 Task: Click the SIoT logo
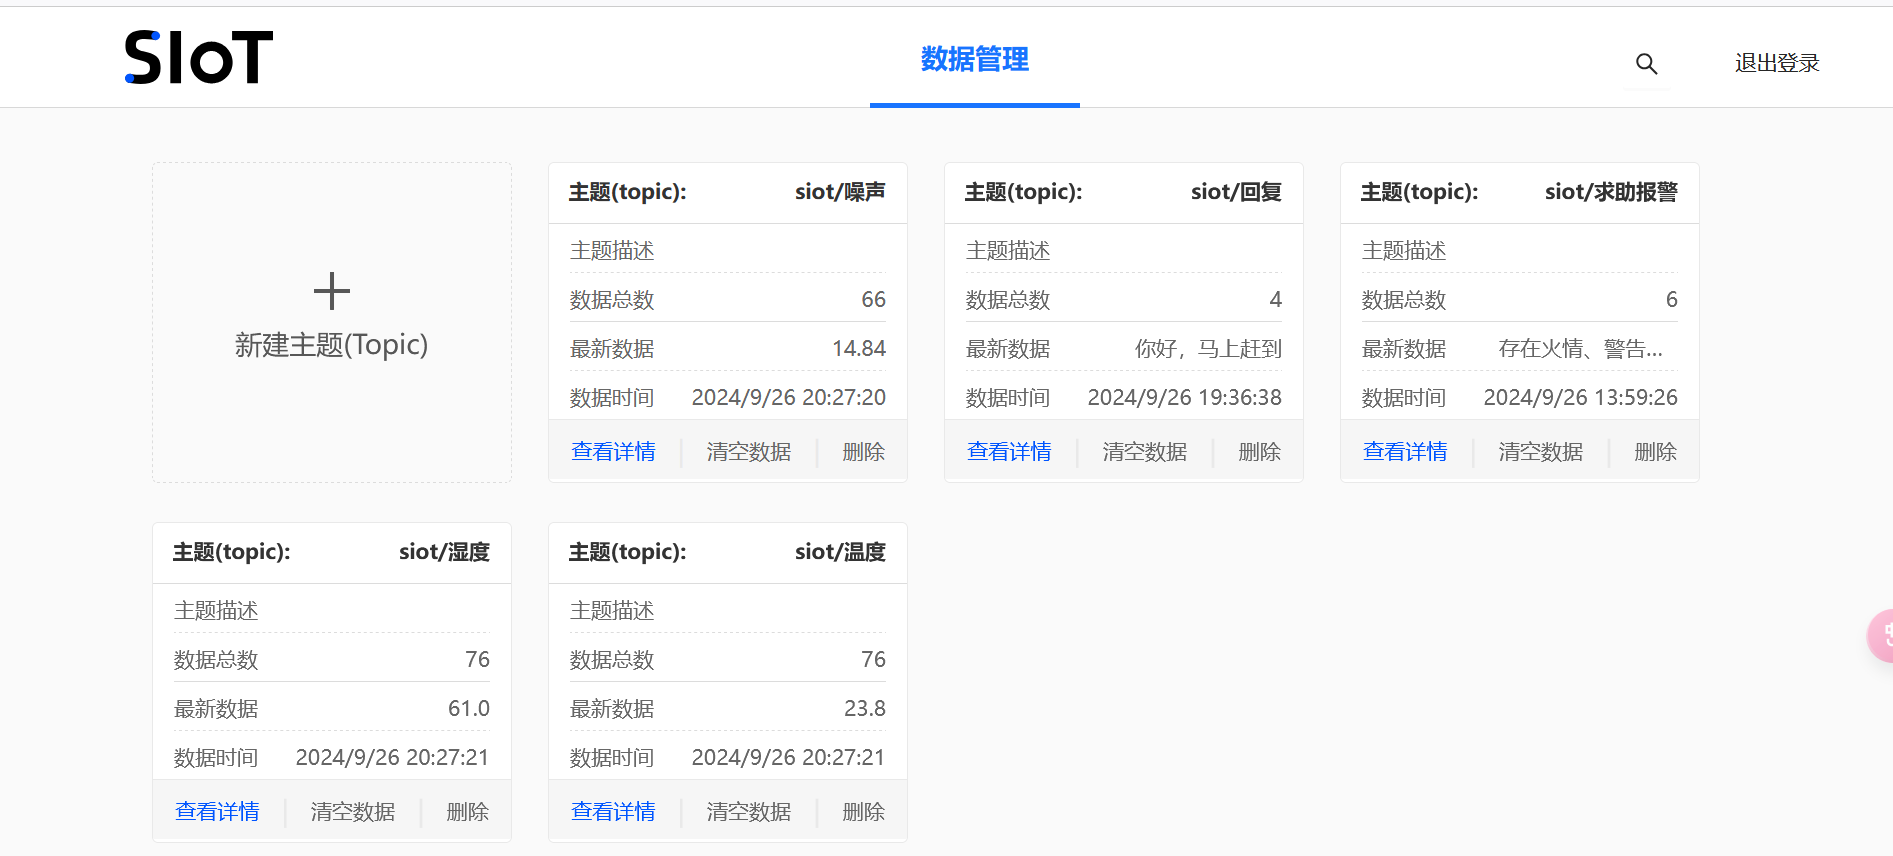[198, 57]
